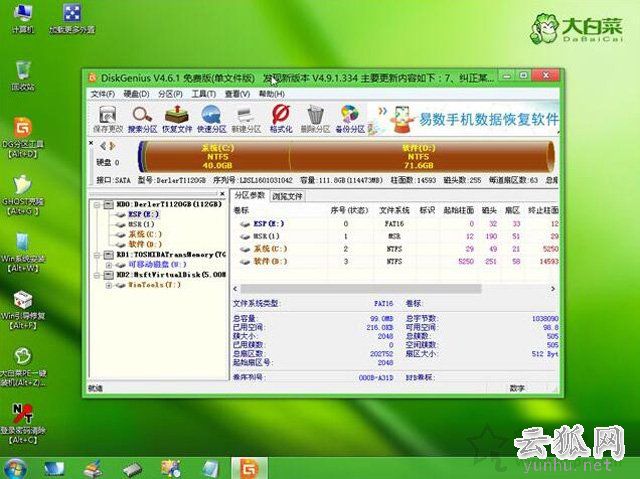Expand the WinTools(T:) tree node
Viewport: 640px width, 479px height.
point(109,285)
